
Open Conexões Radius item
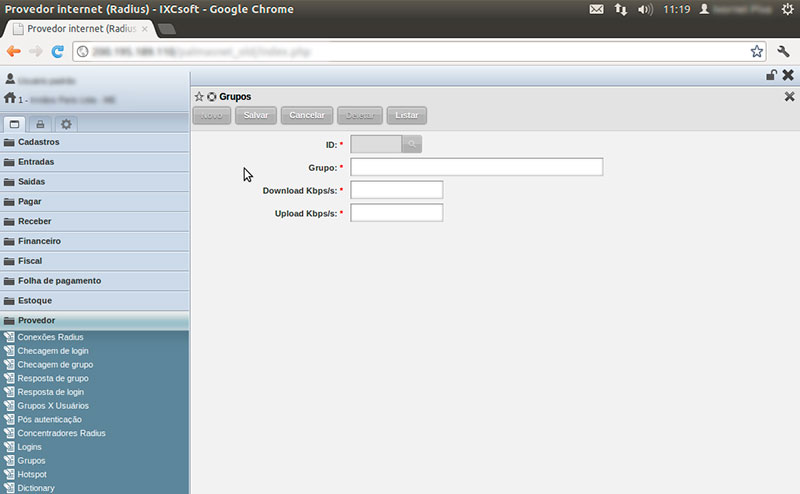coord(50,337)
